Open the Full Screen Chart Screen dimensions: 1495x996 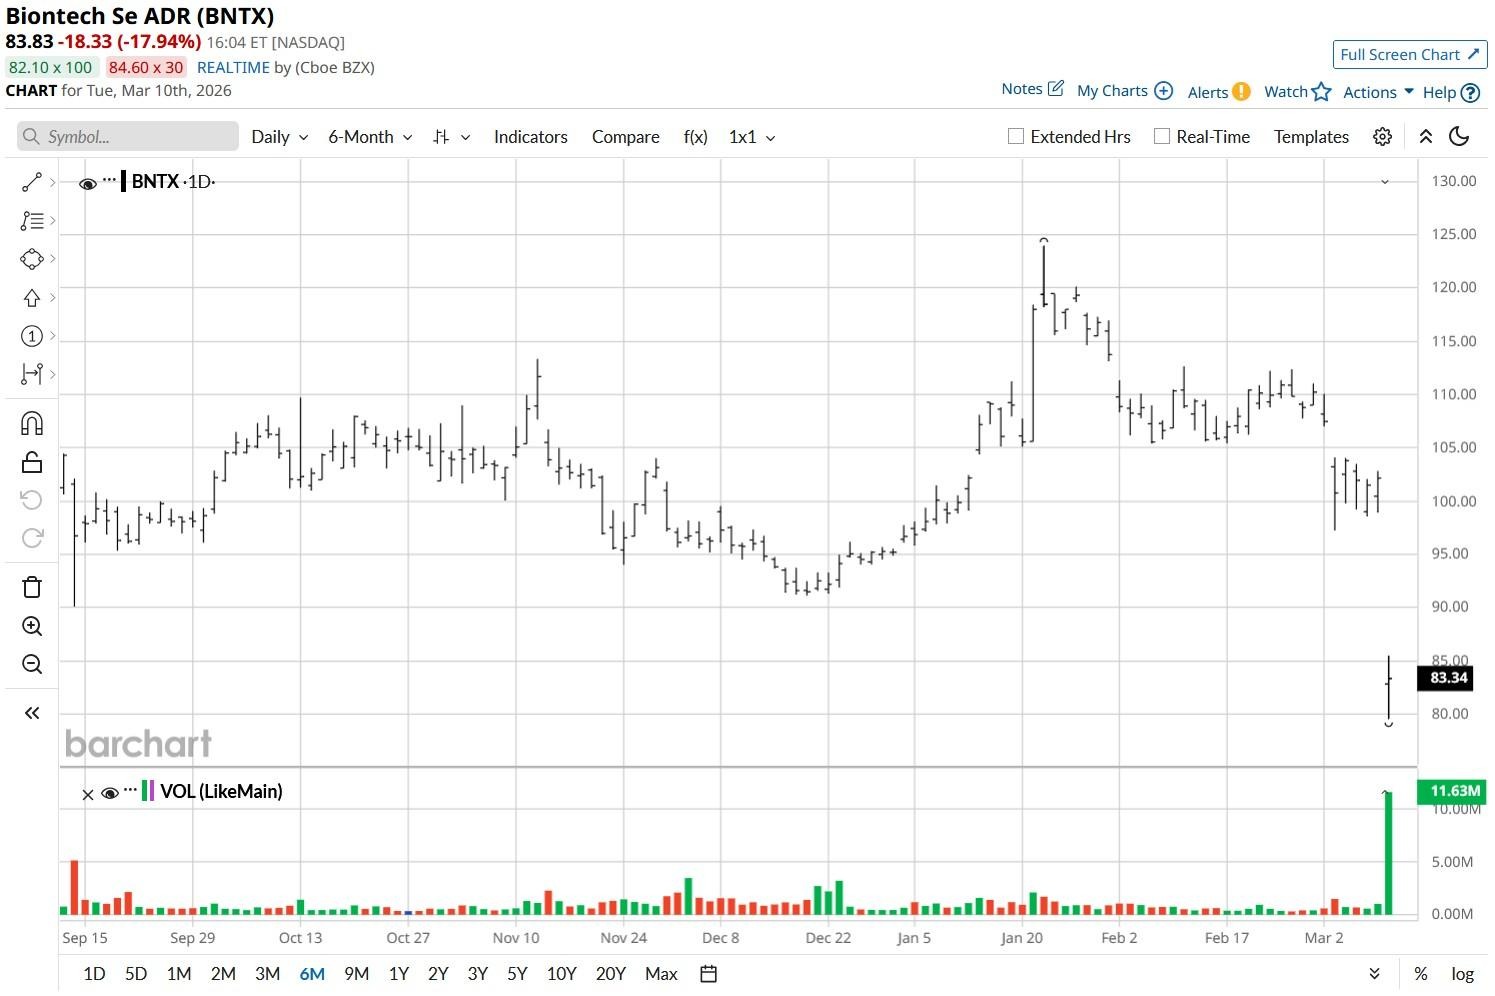point(1410,55)
